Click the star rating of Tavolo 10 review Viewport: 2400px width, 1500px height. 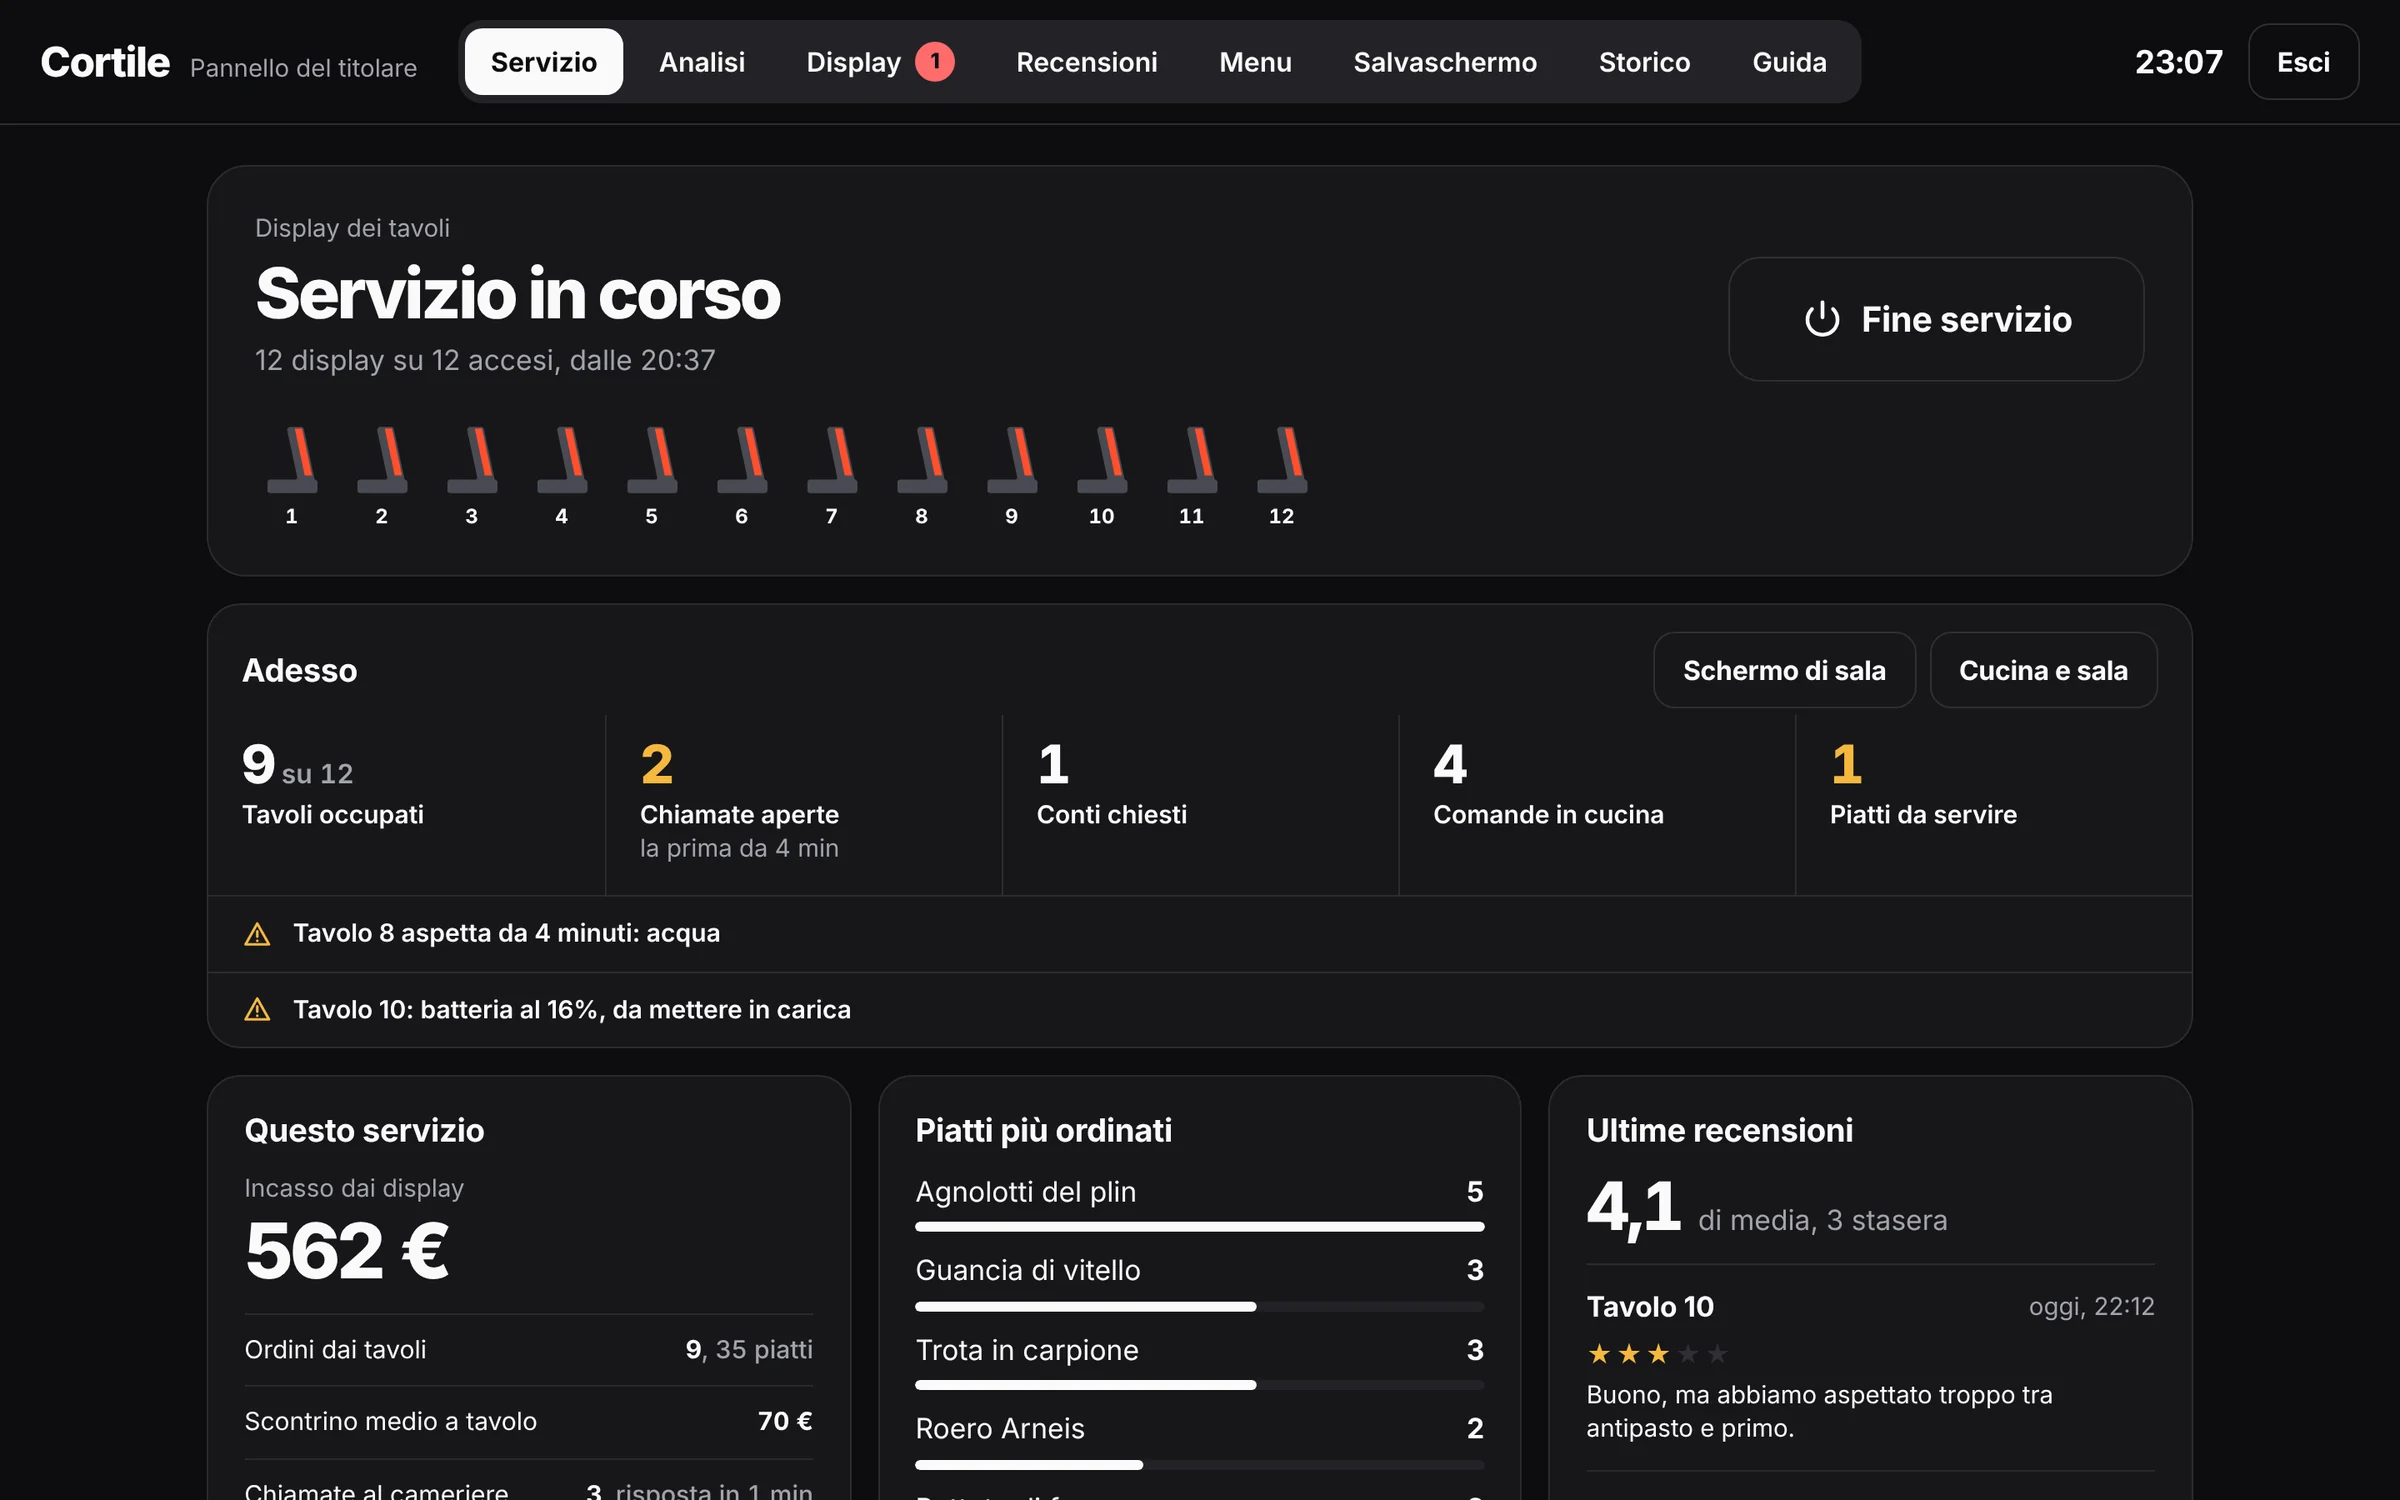1657,1354
